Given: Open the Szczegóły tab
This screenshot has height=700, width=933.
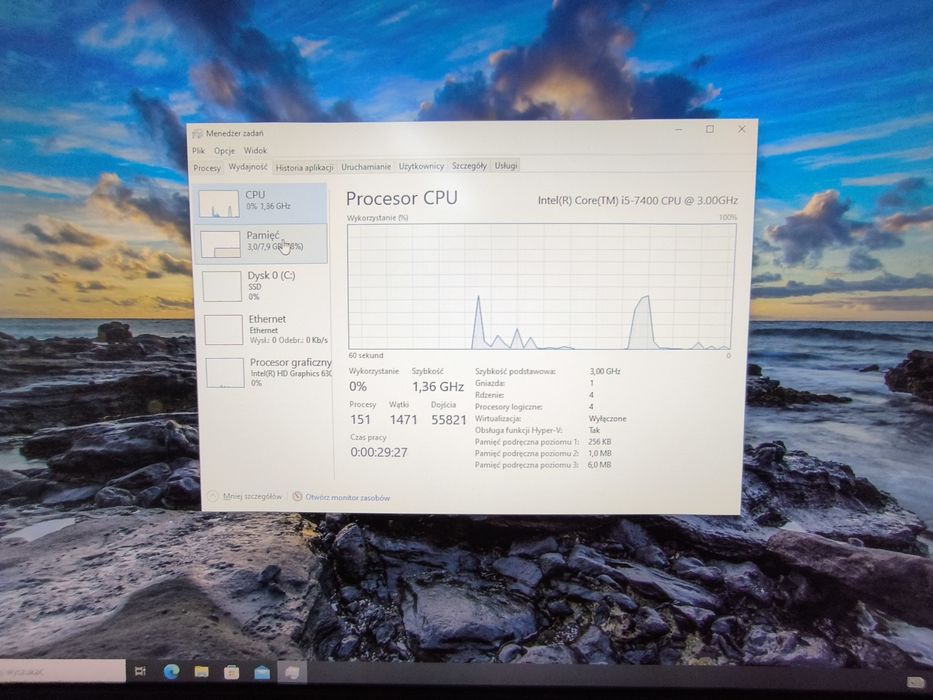Looking at the screenshot, I should pos(469,165).
